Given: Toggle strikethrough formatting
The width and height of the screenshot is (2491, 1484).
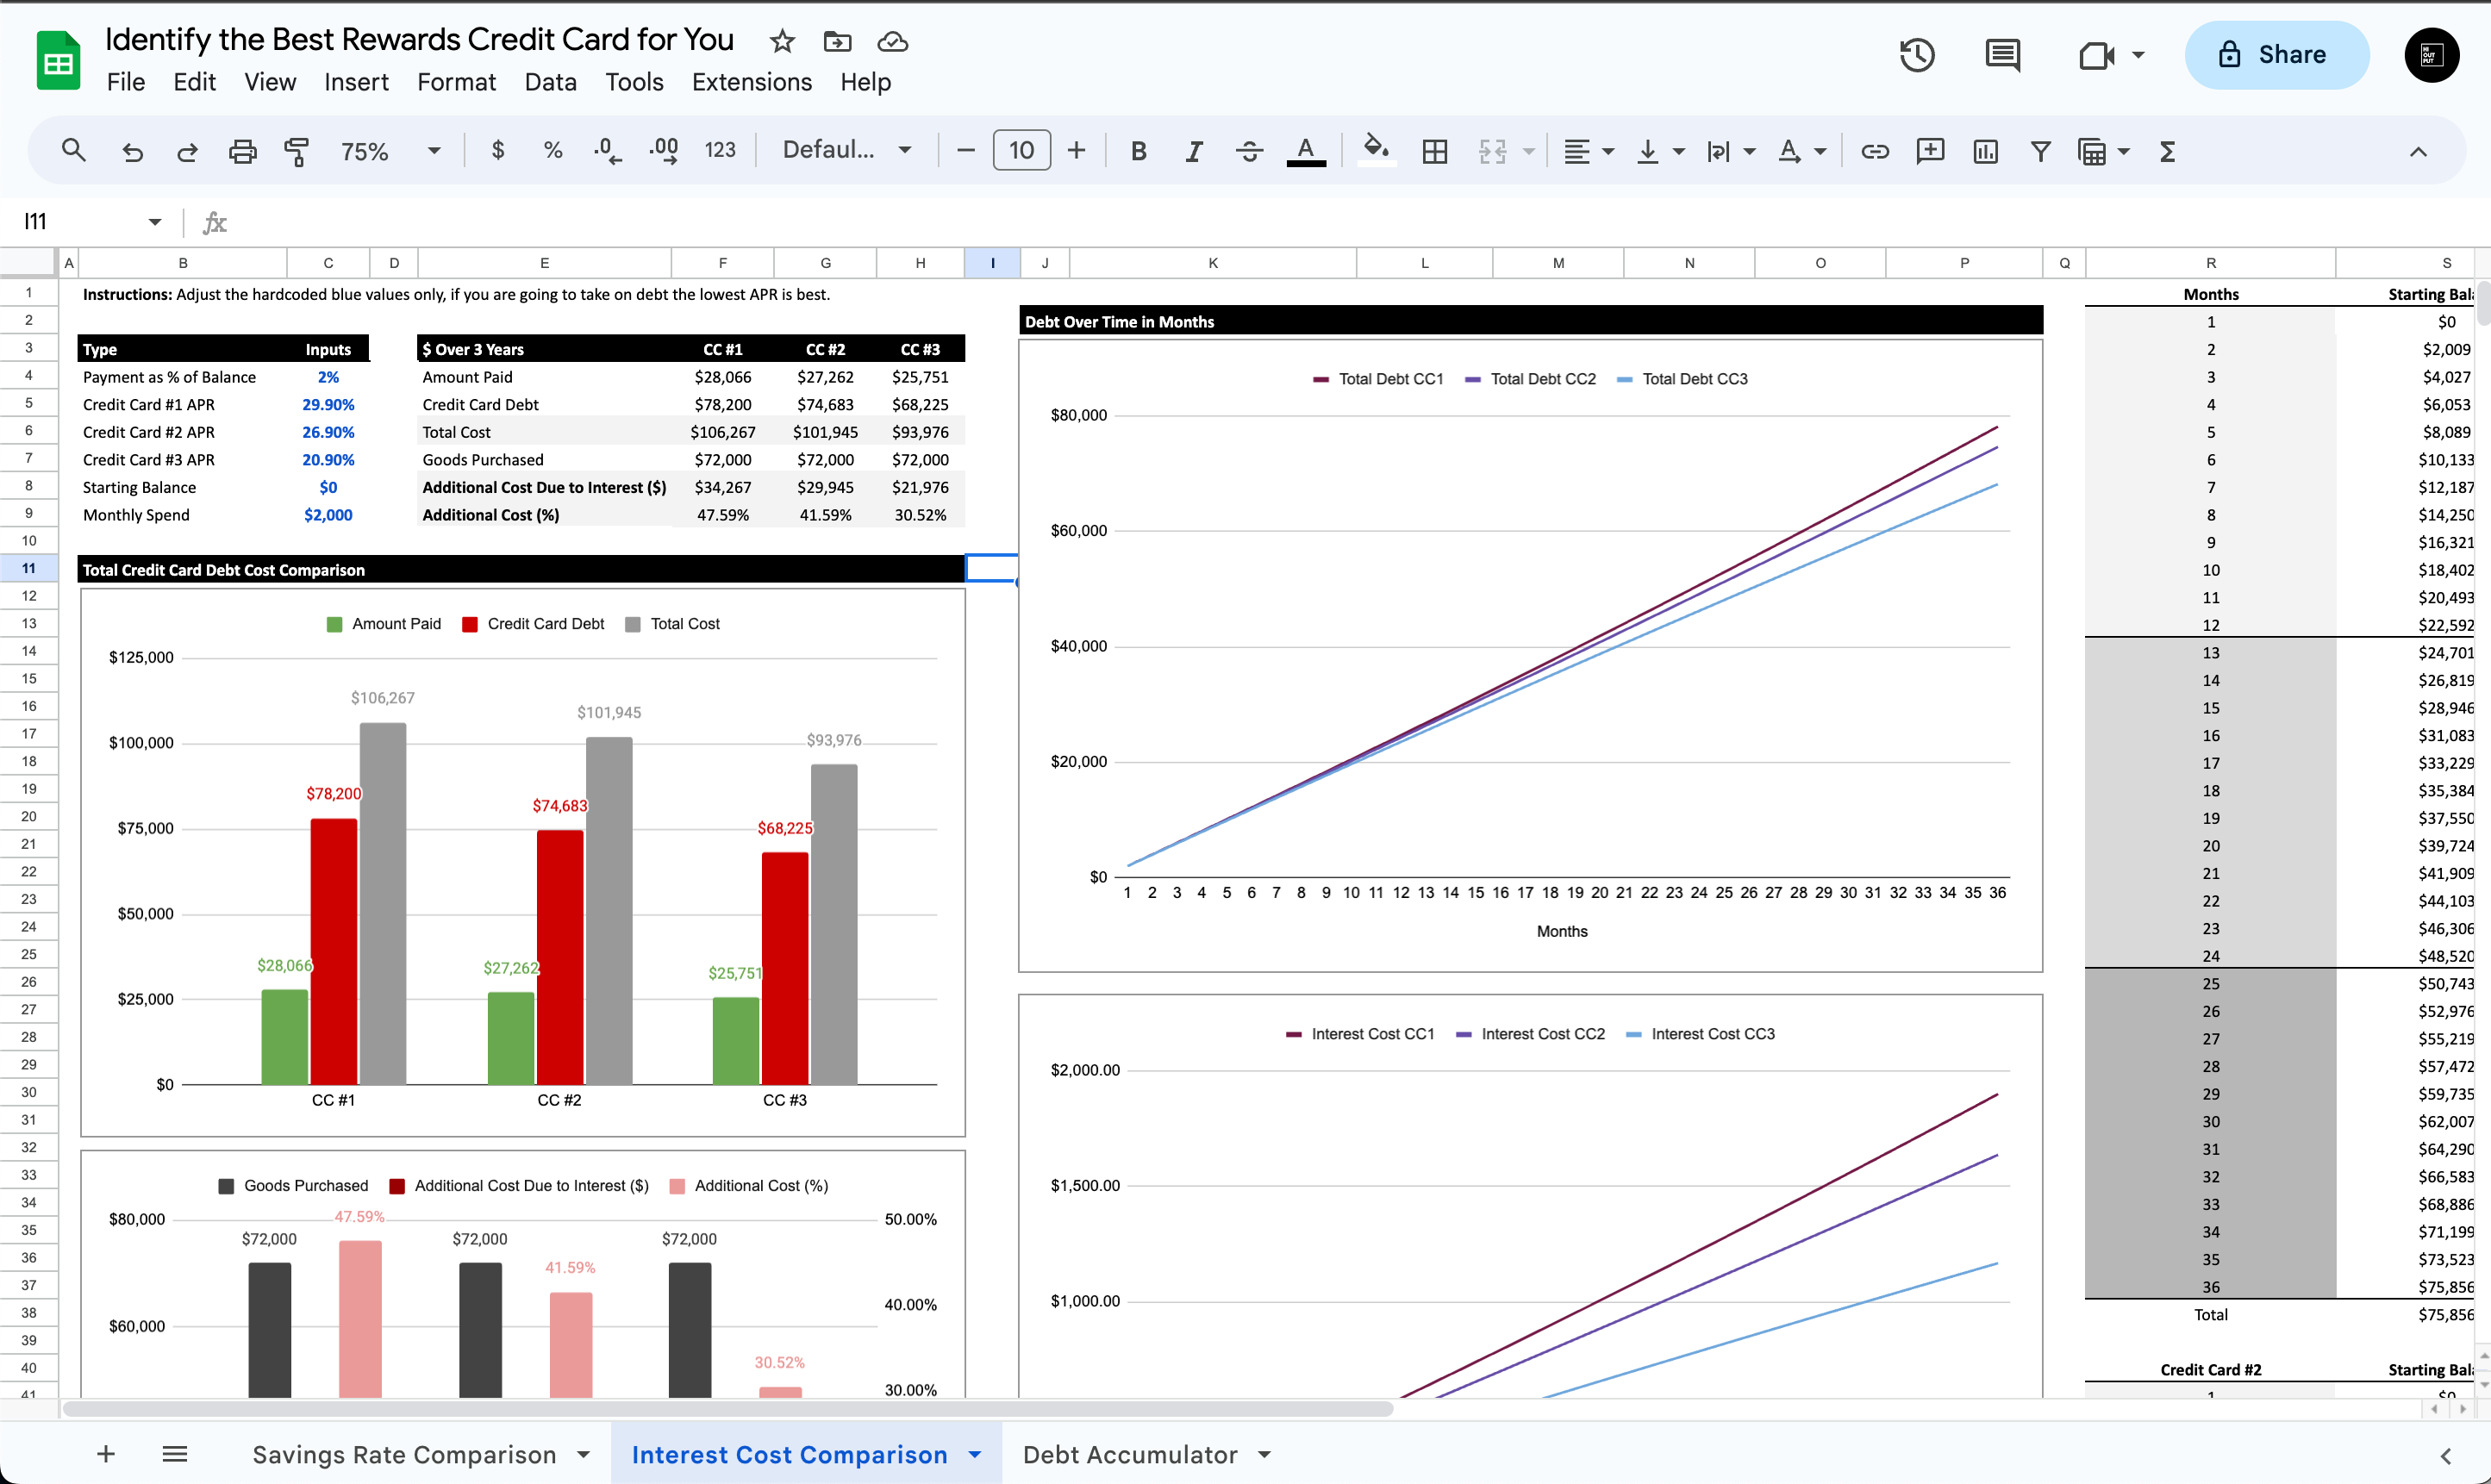Looking at the screenshot, I should [x=1249, y=151].
